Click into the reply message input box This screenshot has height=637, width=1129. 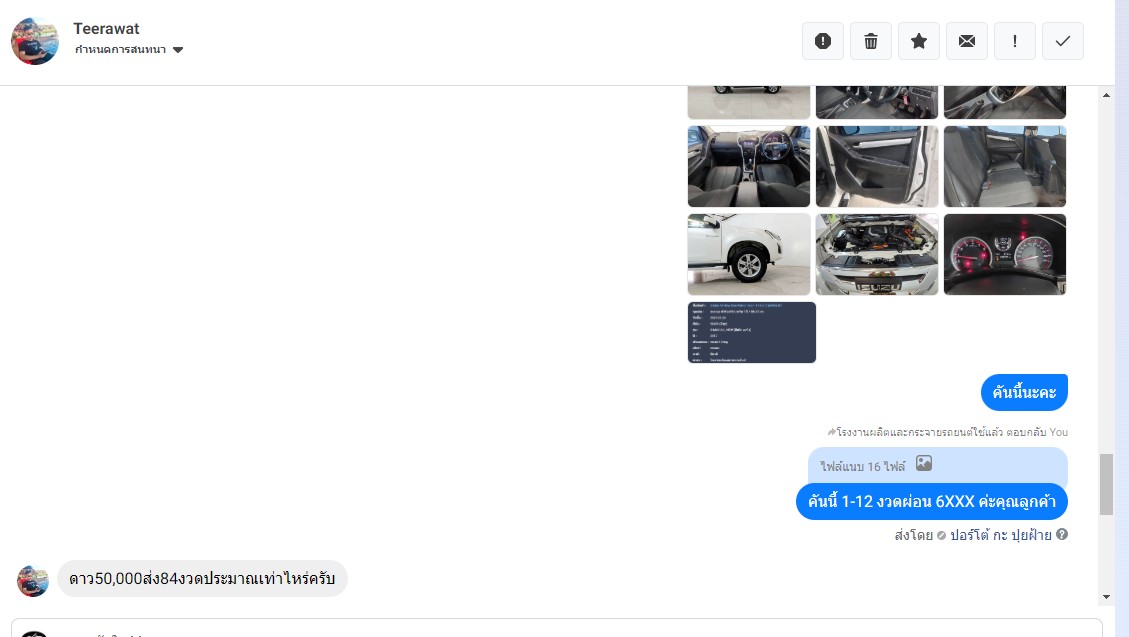pos(557,628)
